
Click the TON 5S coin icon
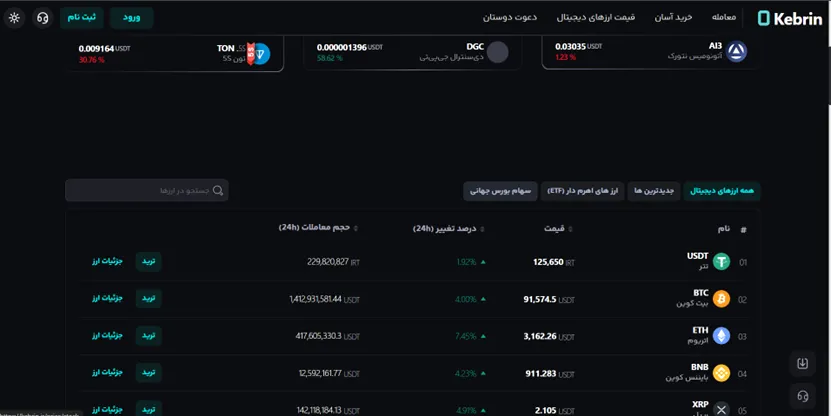point(259,54)
